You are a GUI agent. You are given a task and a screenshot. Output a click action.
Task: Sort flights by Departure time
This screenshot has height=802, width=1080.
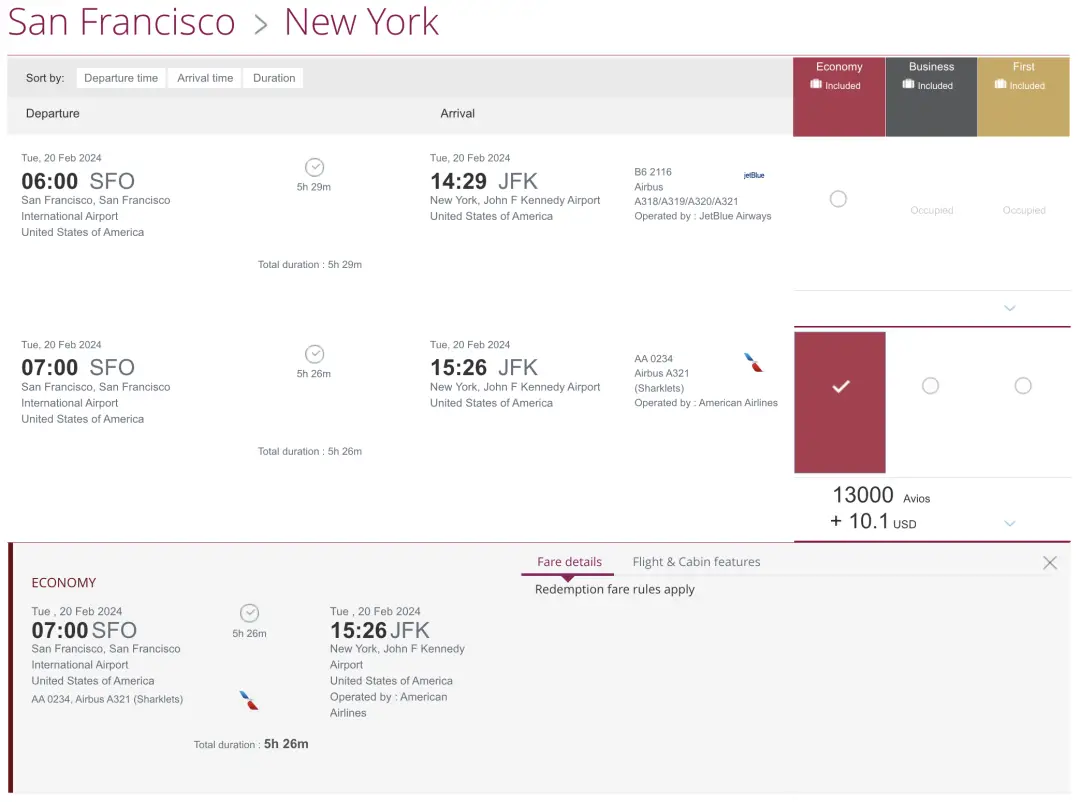click(121, 78)
